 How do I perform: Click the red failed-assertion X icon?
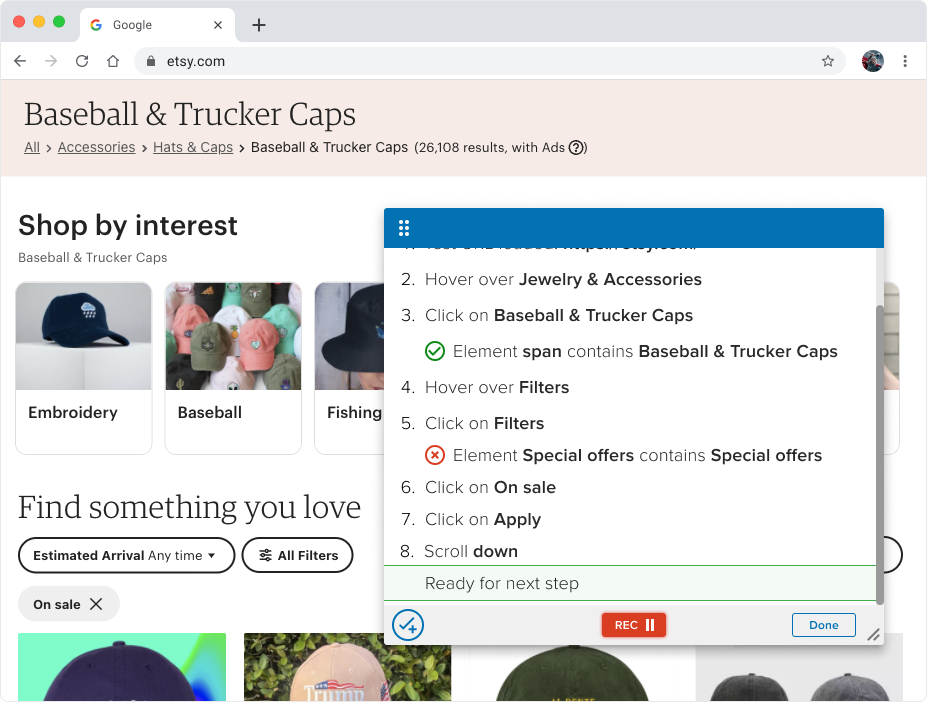(x=435, y=455)
